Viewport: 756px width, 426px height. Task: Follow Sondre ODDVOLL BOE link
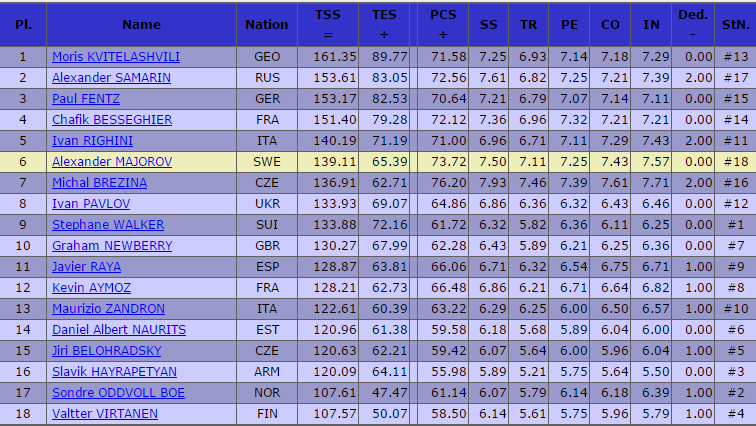(118, 393)
